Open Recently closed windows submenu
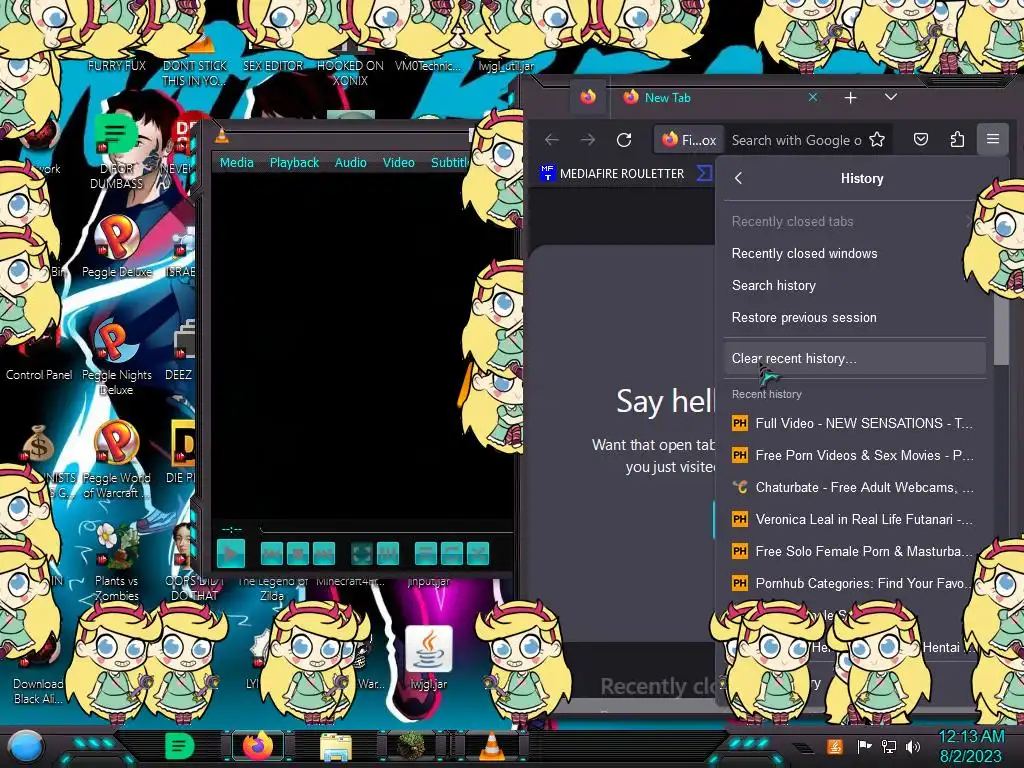This screenshot has height=768, width=1024. point(855,253)
